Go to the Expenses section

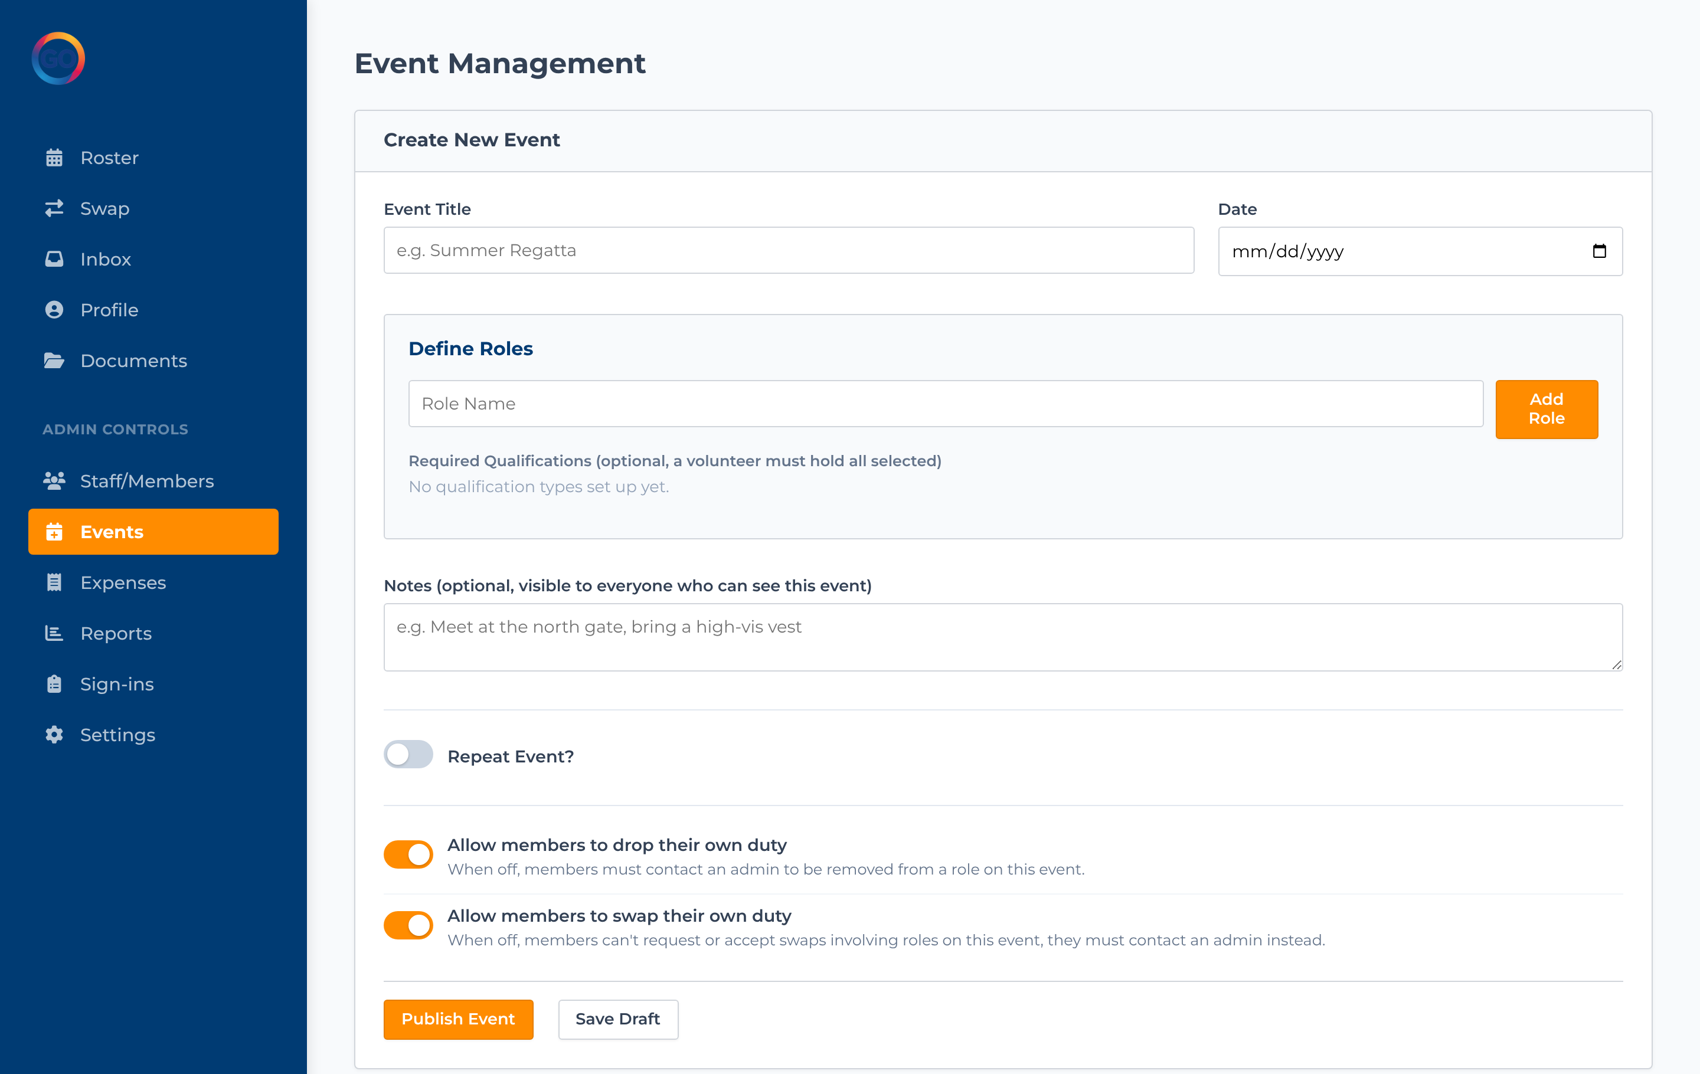click(153, 583)
